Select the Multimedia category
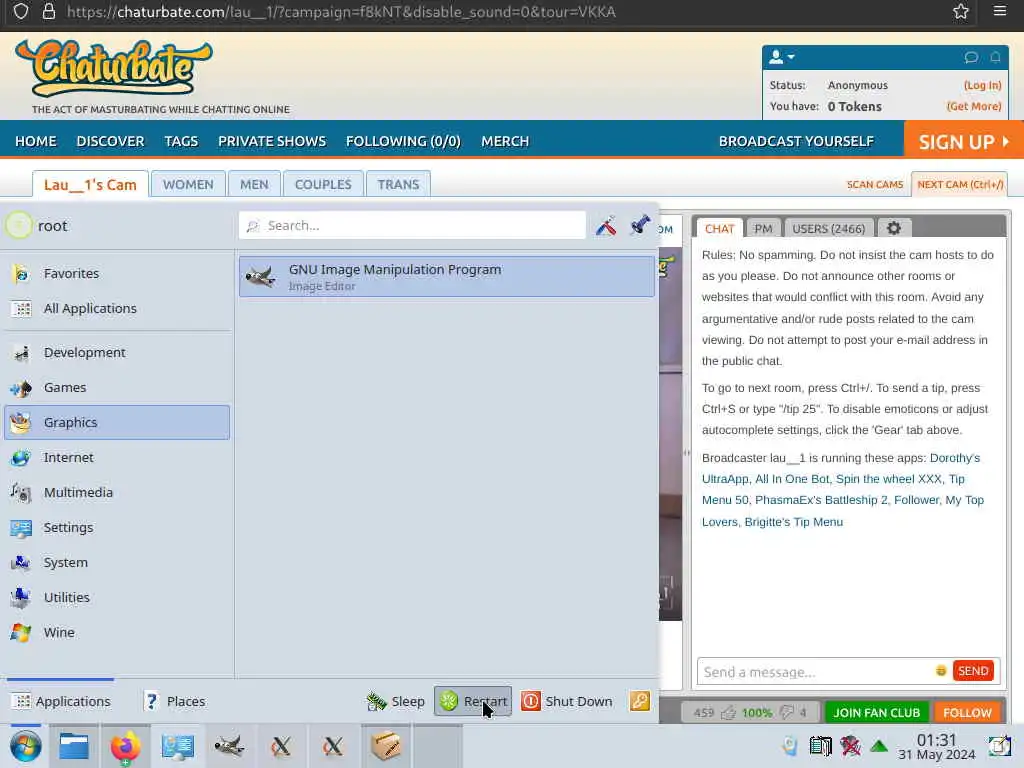Screen dimensions: 1024x768 (x=118, y=492)
